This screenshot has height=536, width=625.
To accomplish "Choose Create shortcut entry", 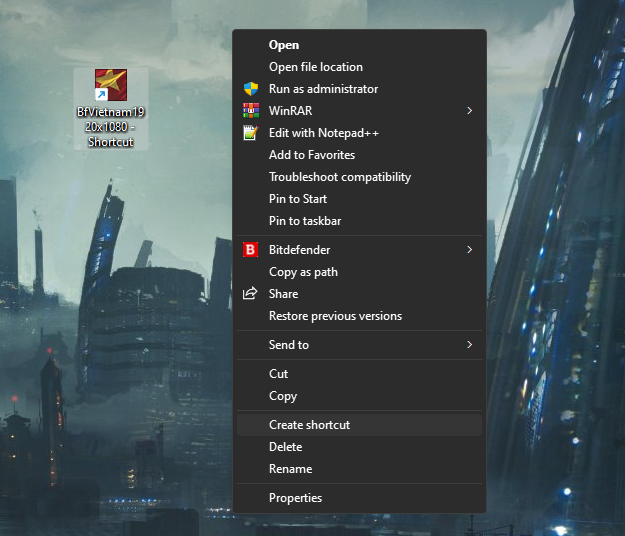I will (x=309, y=425).
